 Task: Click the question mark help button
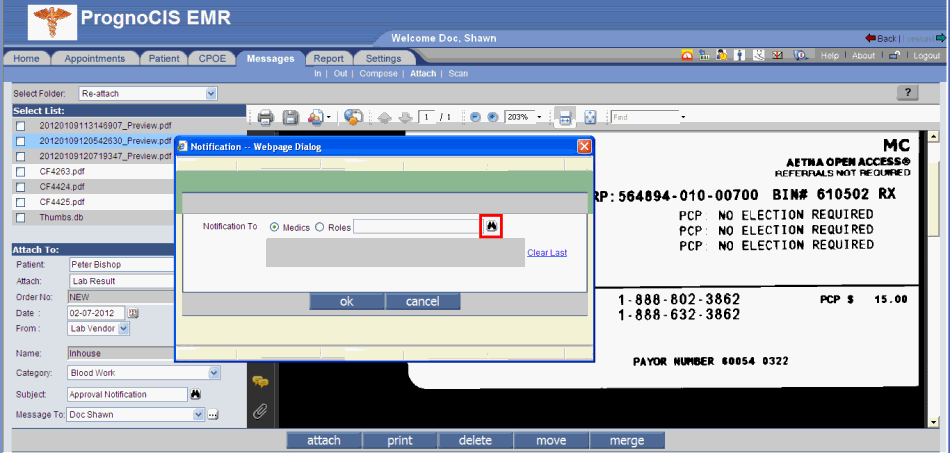click(x=908, y=93)
